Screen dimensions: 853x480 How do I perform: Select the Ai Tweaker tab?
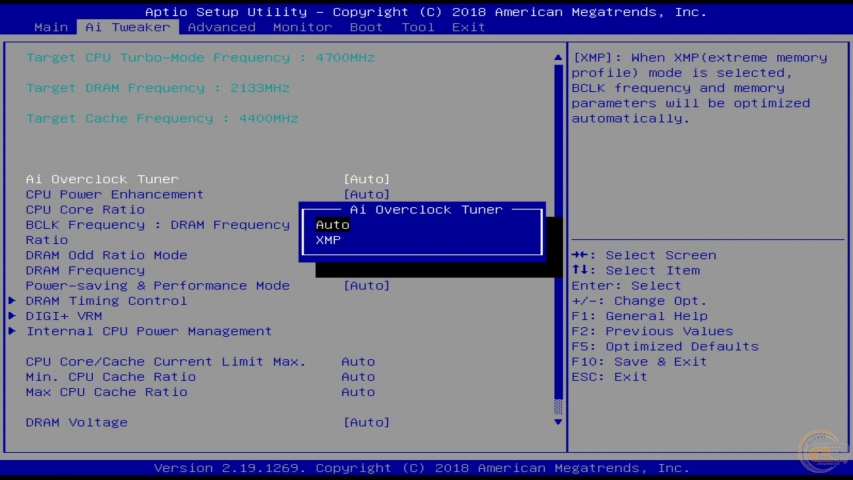point(128,27)
